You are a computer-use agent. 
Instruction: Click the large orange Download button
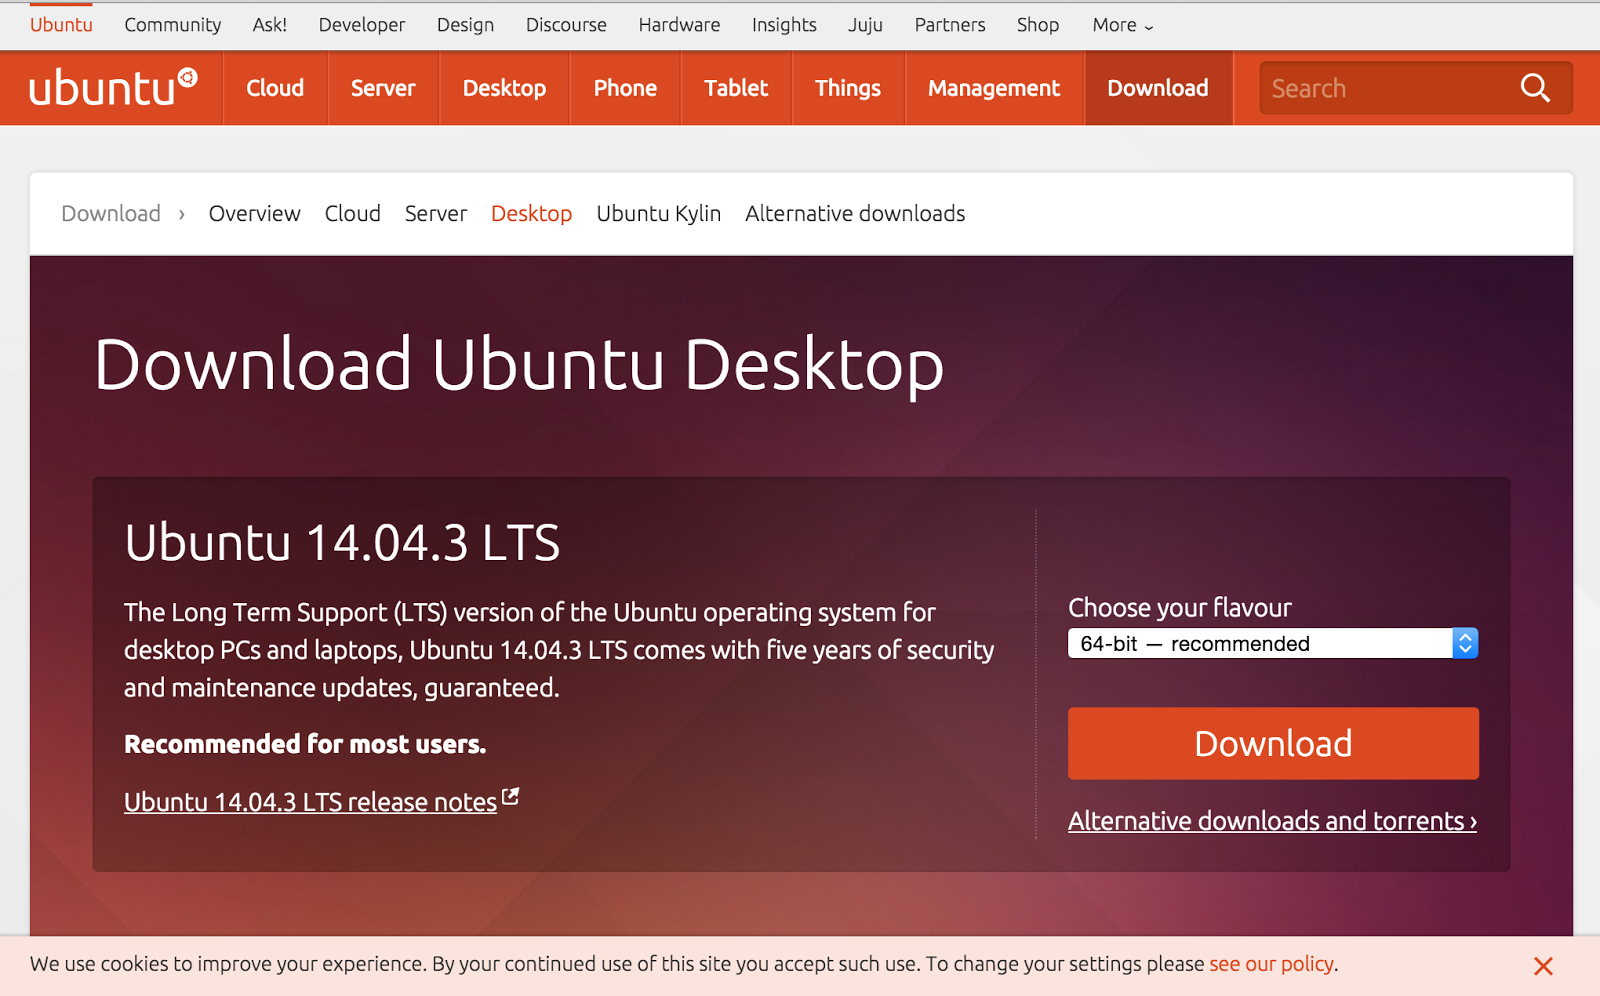pyautogui.click(x=1273, y=743)
